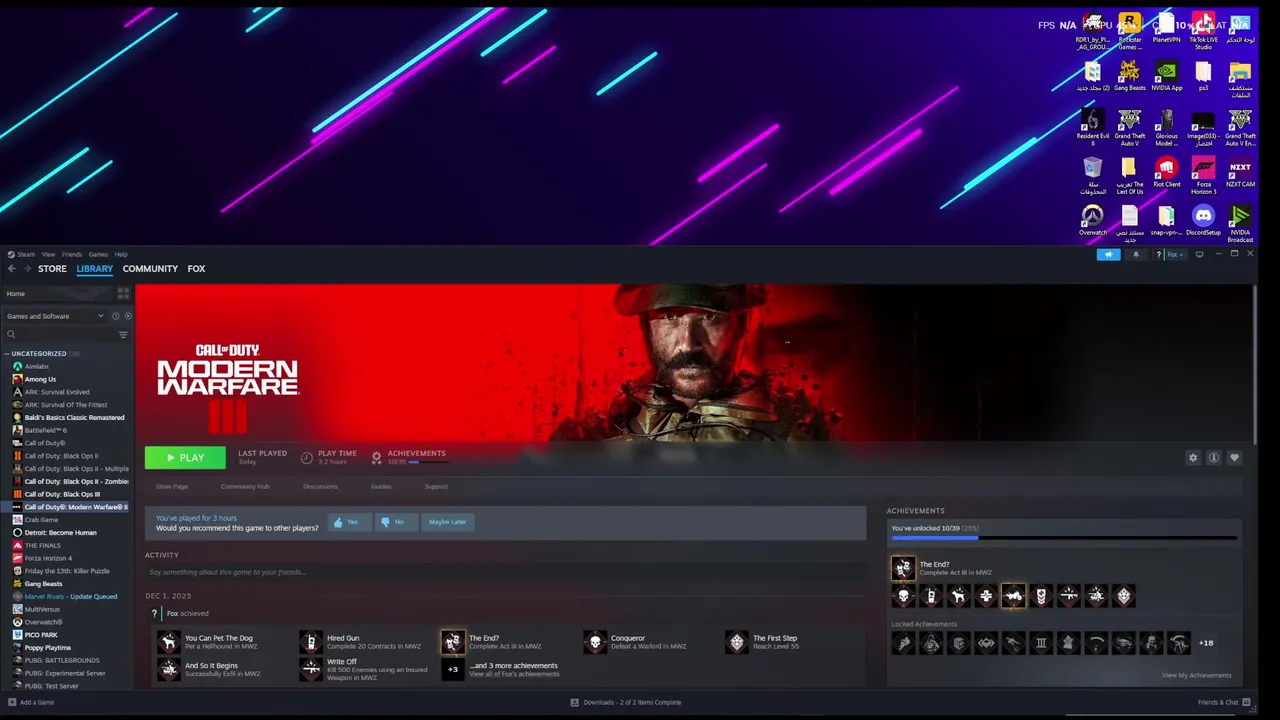Open the FOX profile tab
This screenshot has height=720, width=1280.
[196, 269]
